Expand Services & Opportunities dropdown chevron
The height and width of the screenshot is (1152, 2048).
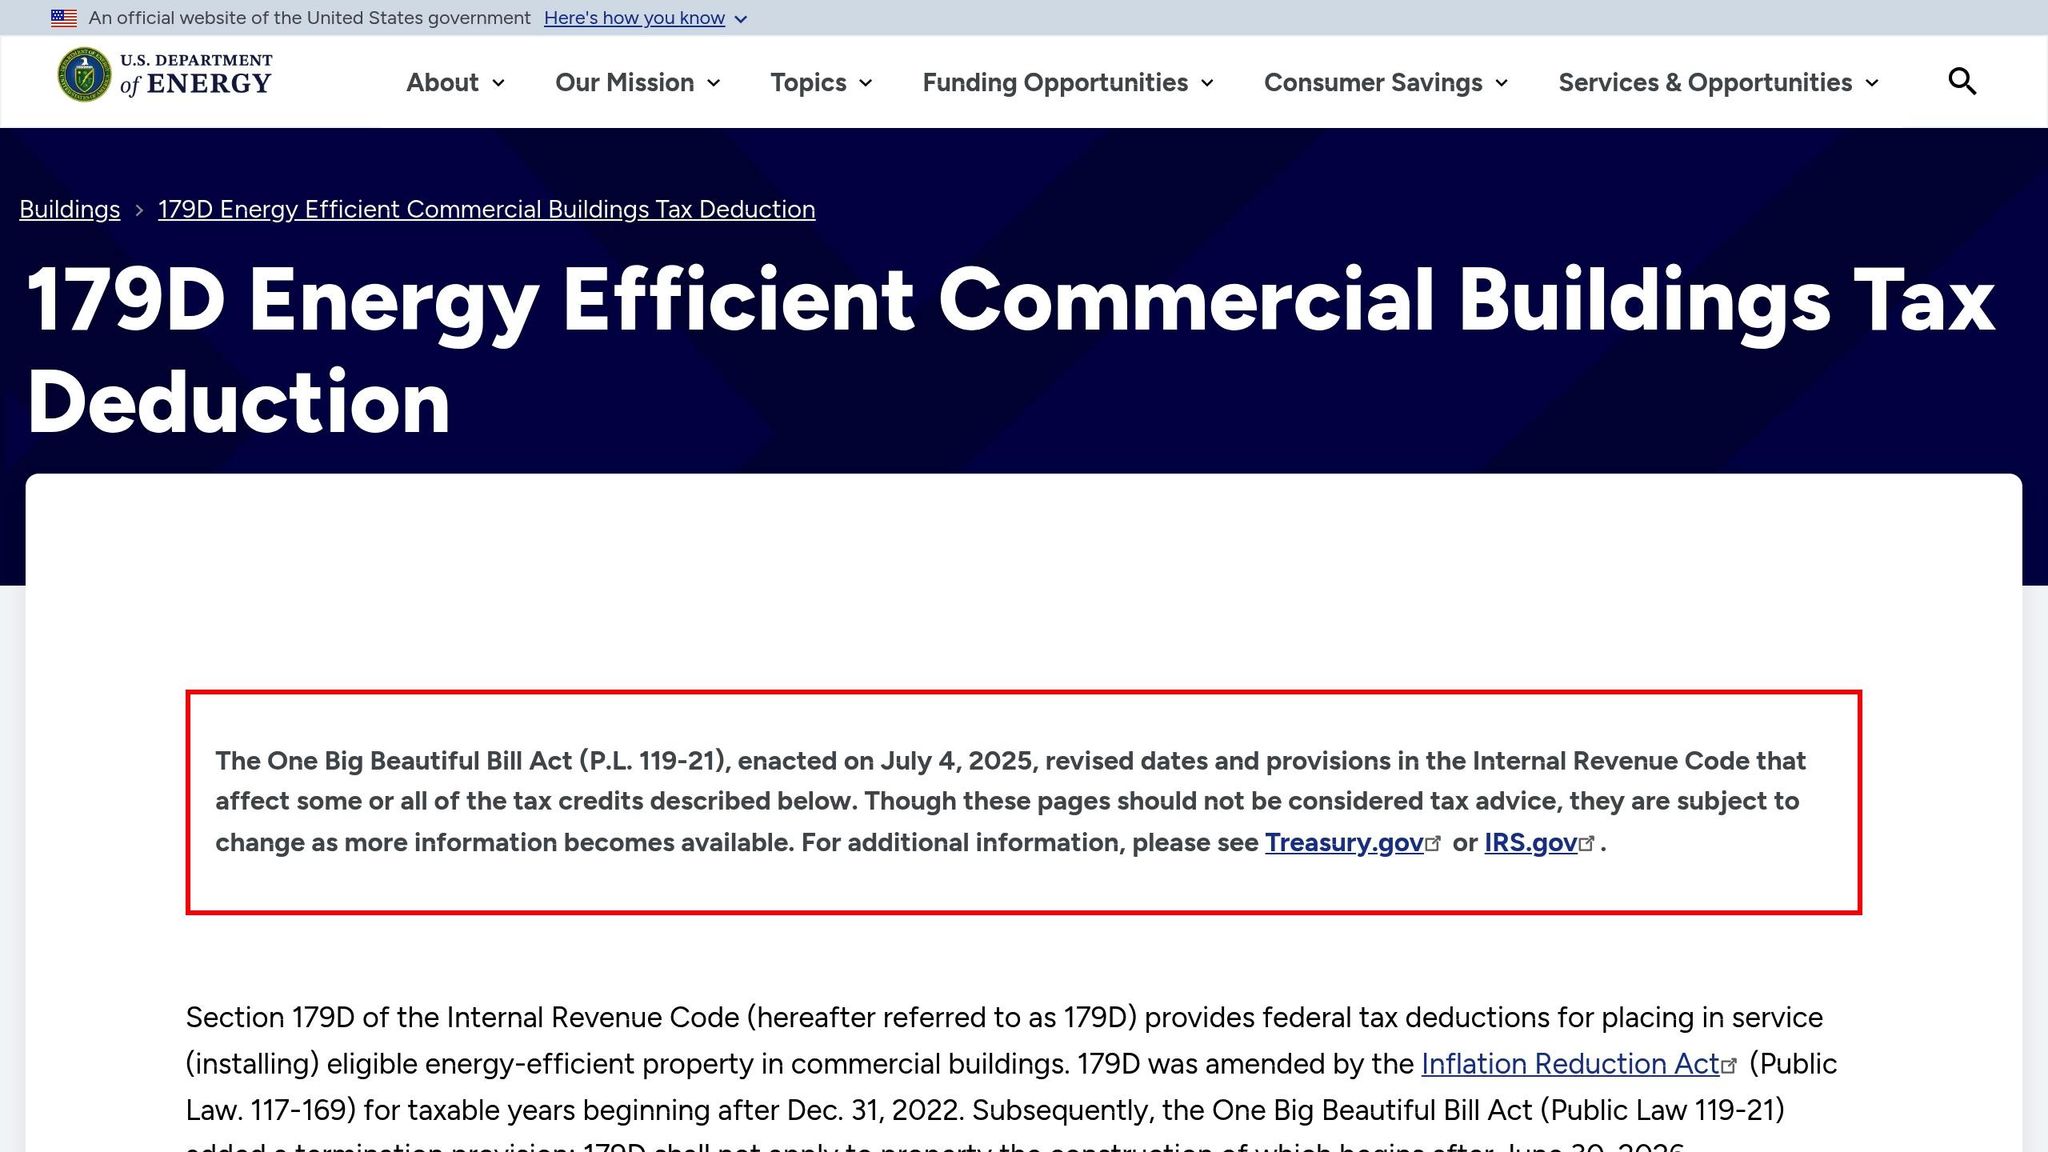(x=1872, y=83)
